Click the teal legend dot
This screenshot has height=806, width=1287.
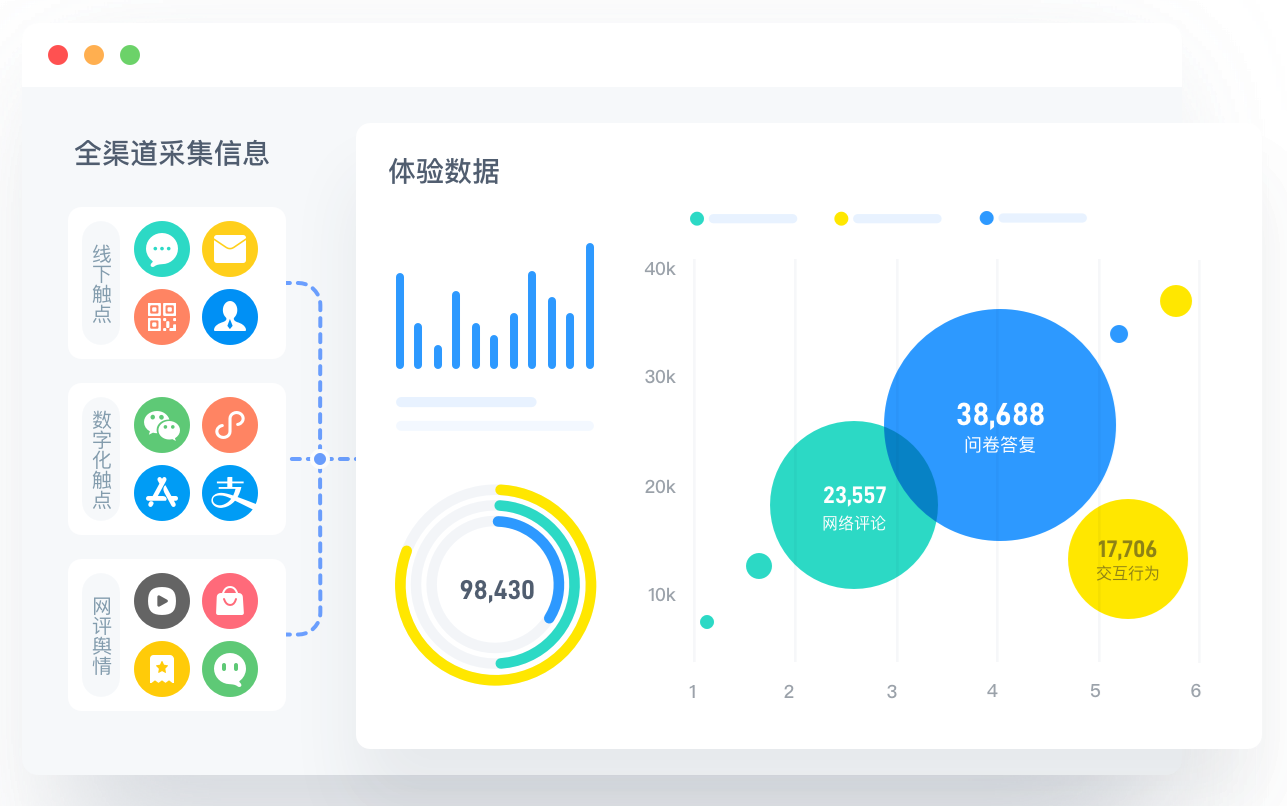click(x=697, y=218)
